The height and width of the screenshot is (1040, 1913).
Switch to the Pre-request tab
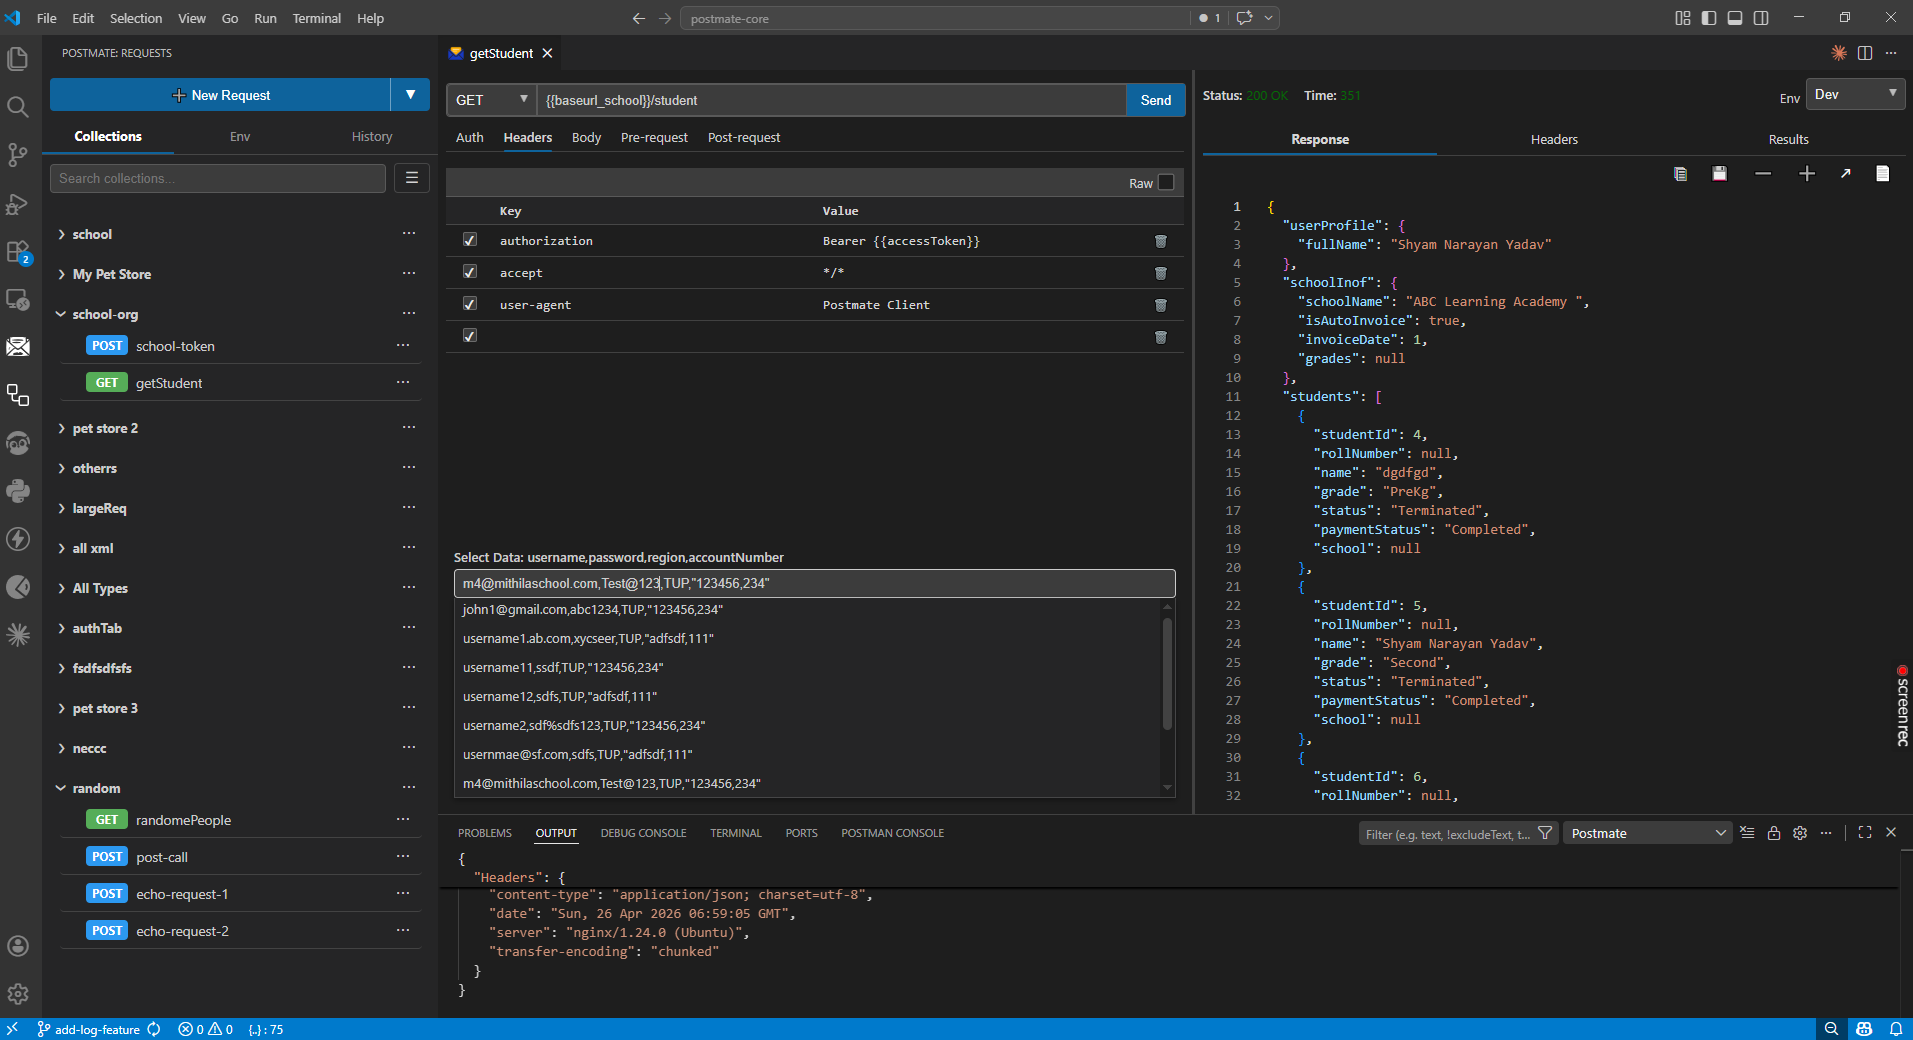coord(654,137)
